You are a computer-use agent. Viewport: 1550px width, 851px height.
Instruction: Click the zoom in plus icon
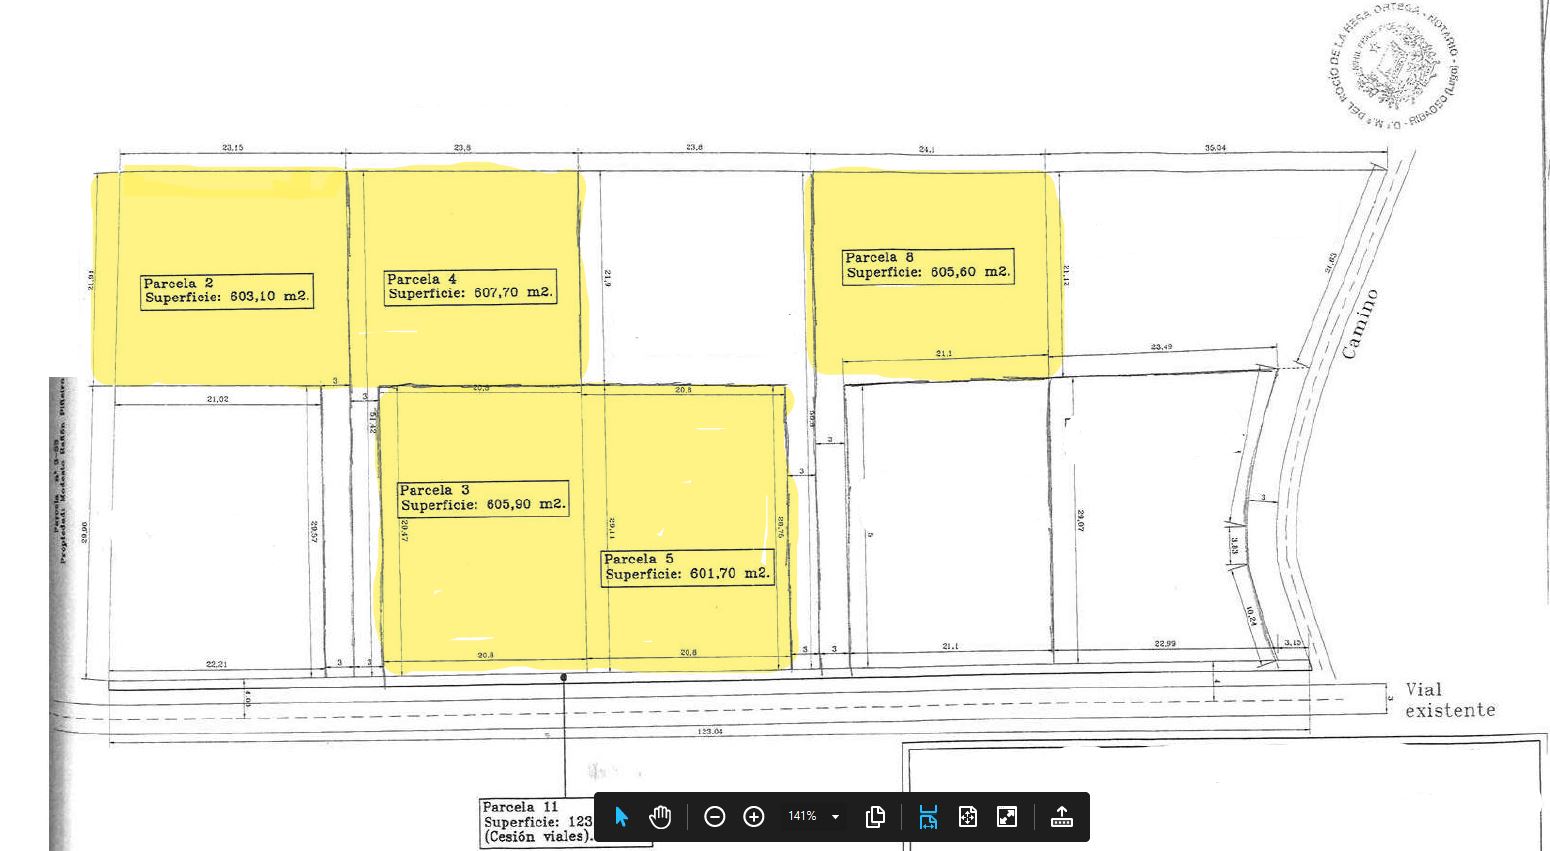pyautogui.click(x=754, y=817)
